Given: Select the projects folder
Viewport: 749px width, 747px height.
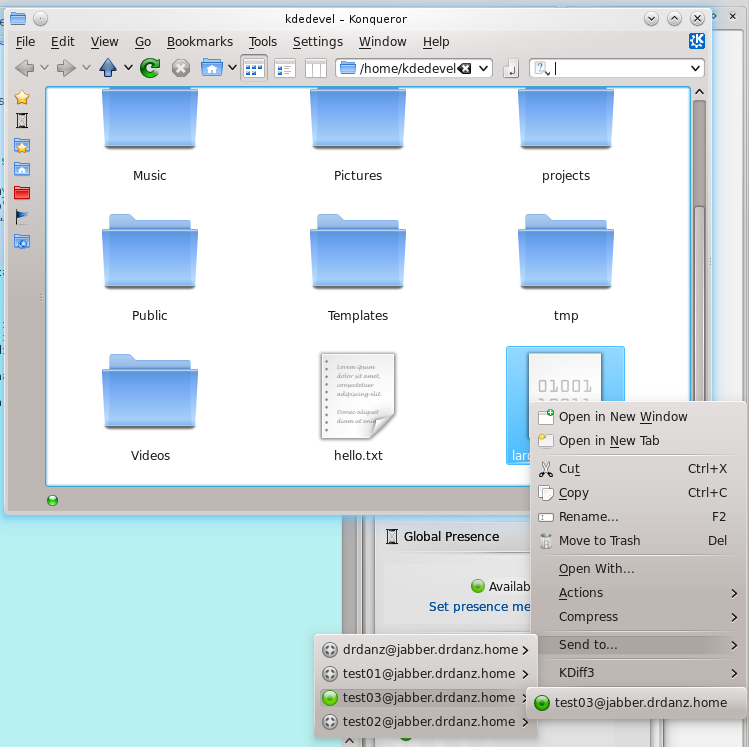Looking at the screenshot, I should coord(566,136).
